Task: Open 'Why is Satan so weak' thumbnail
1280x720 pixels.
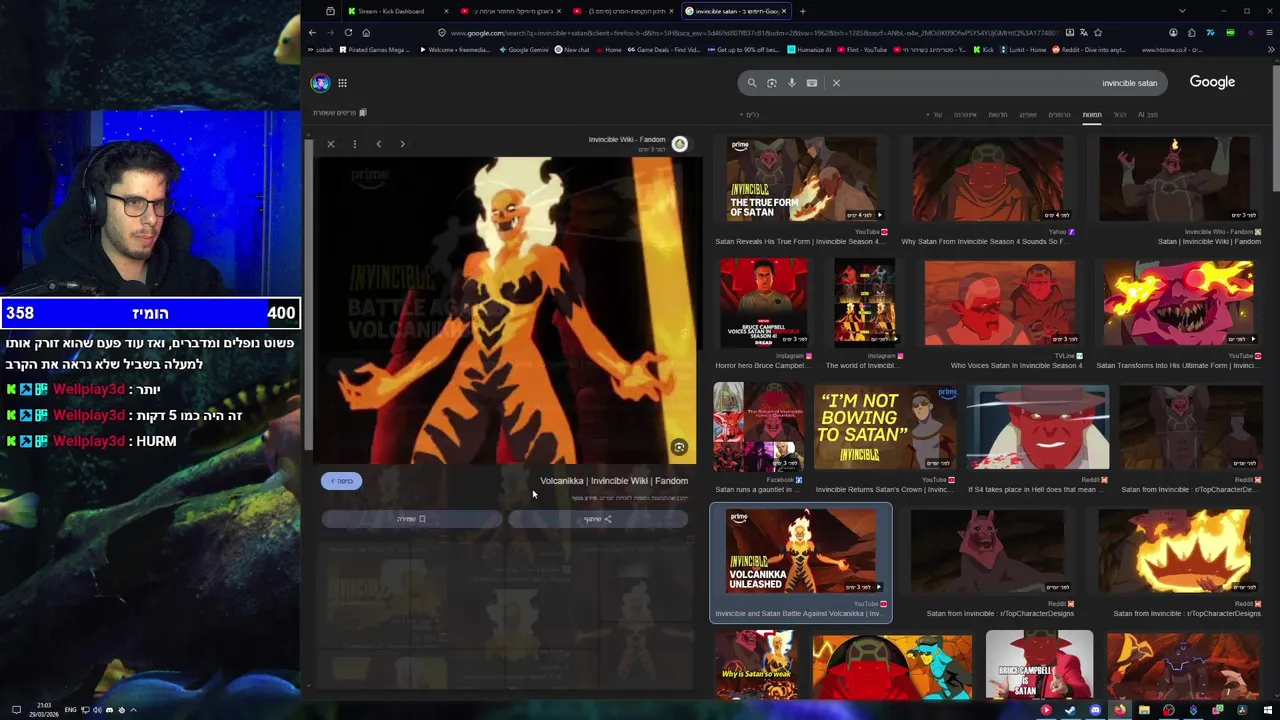Action: point(755,664)
